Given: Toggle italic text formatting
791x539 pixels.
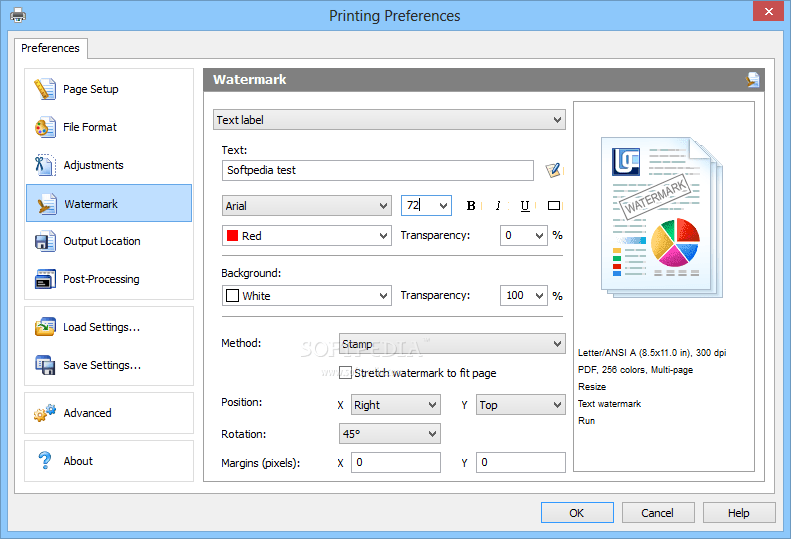Looking at the screenshot, I should 498,206.
